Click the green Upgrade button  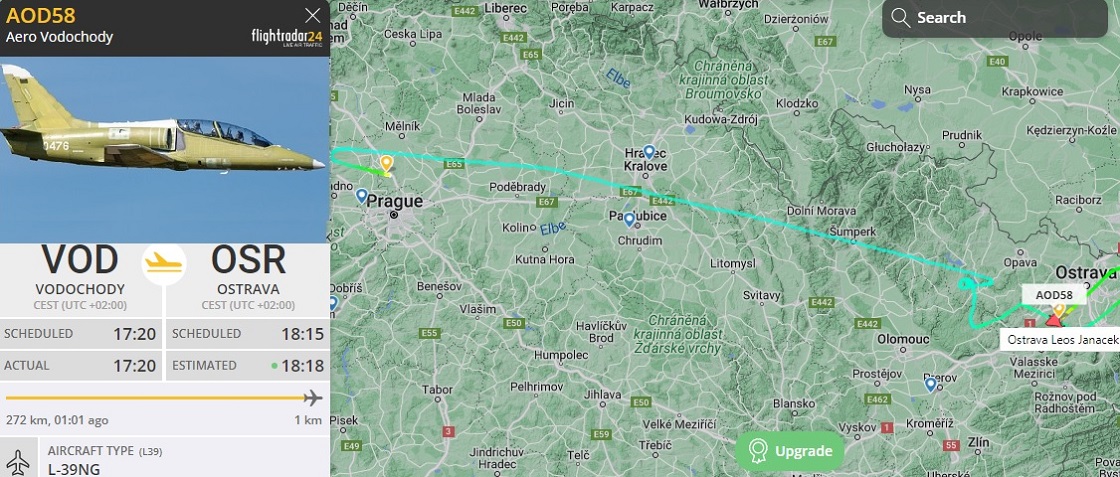tap(790, 451)
